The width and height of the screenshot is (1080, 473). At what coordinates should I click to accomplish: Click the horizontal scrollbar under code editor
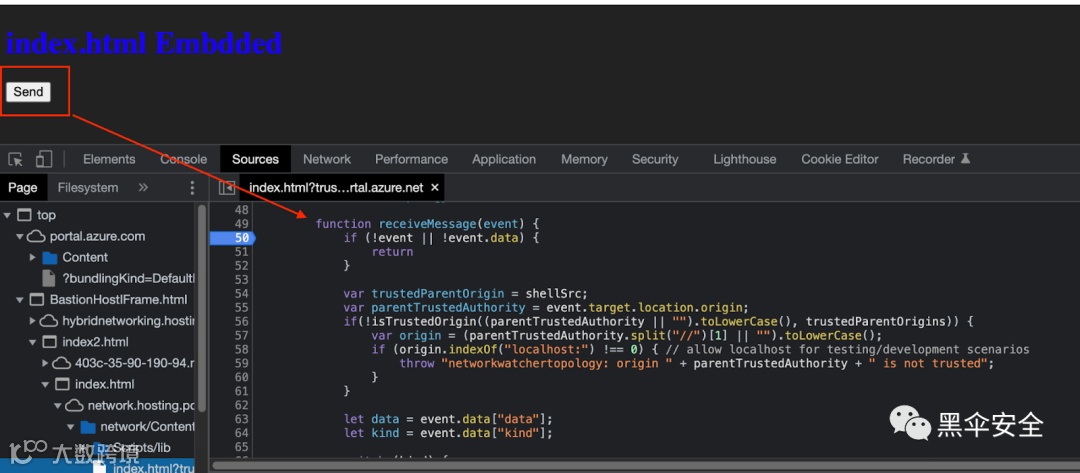click(x=644, y=465)
